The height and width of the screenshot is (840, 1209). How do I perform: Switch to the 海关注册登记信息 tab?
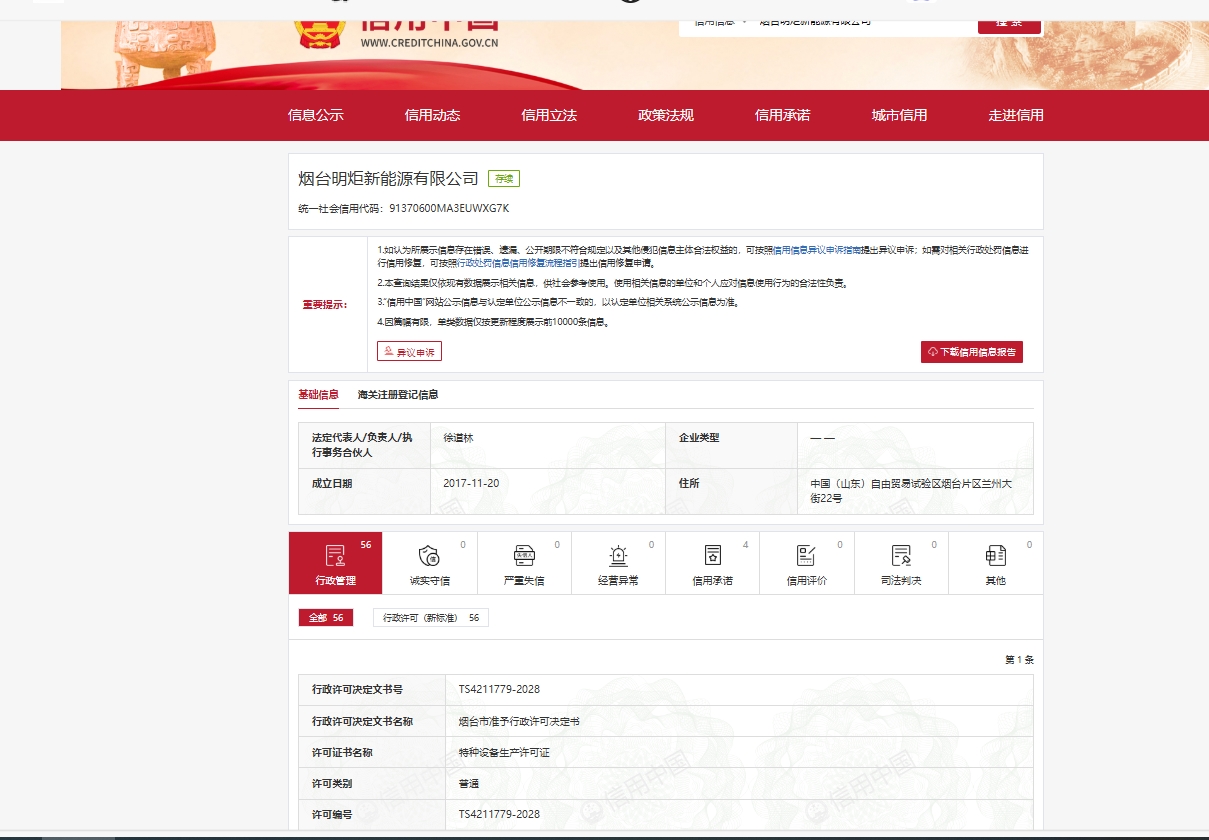[x=398, y=395]
